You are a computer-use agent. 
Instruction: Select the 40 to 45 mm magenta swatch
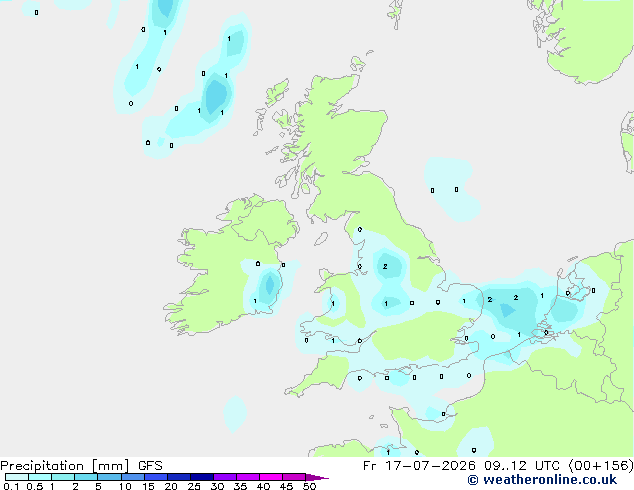[271, 477]
